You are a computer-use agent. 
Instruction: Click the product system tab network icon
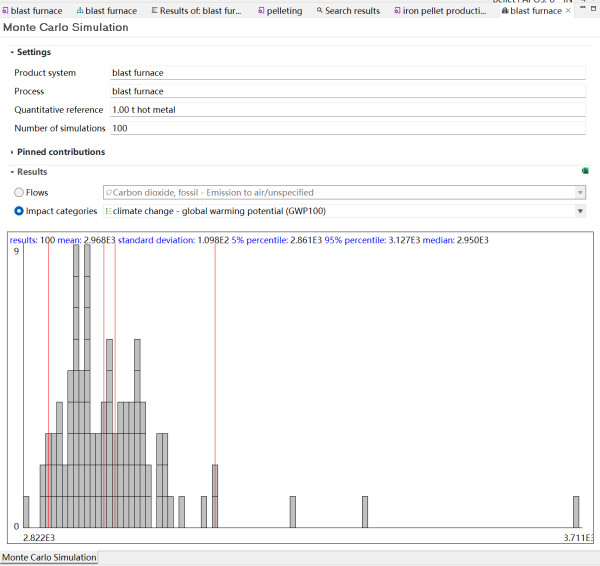tap(80, 11)
